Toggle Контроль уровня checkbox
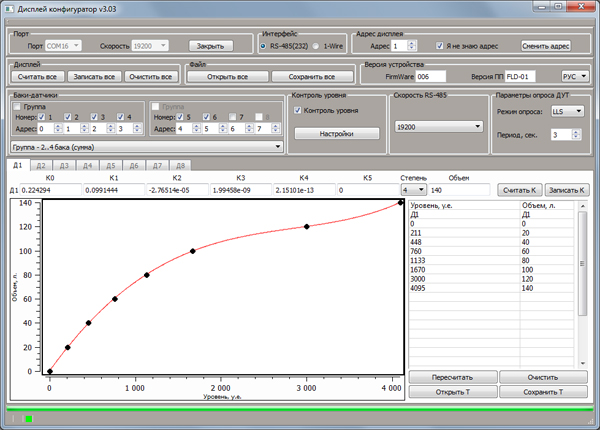 [297, 110]
